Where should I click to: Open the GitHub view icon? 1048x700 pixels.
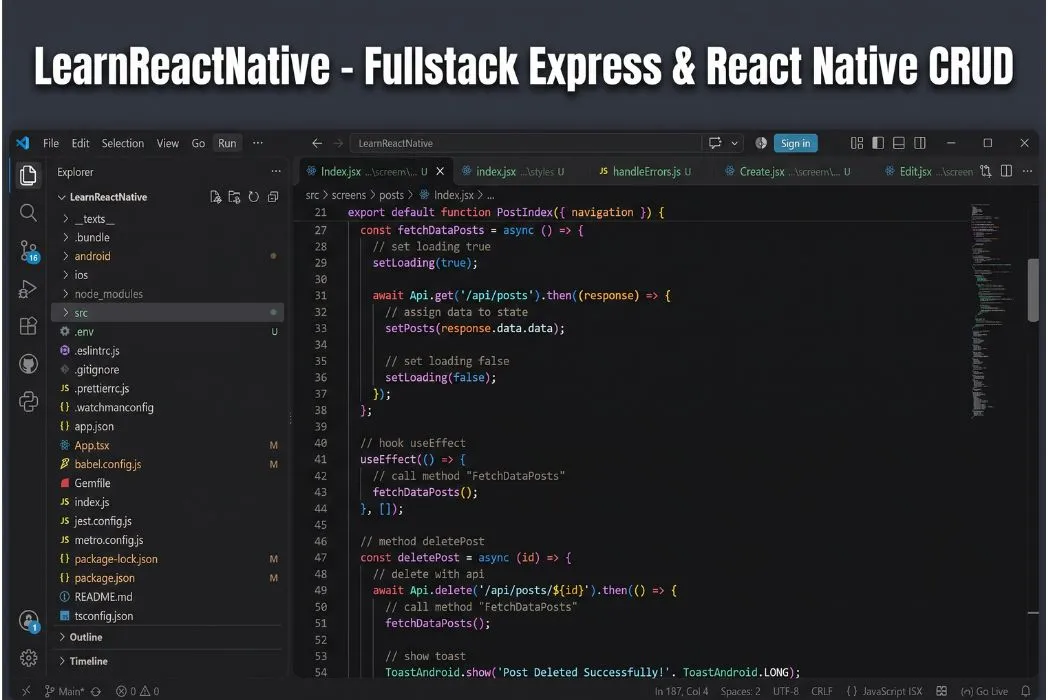point(28,364)
